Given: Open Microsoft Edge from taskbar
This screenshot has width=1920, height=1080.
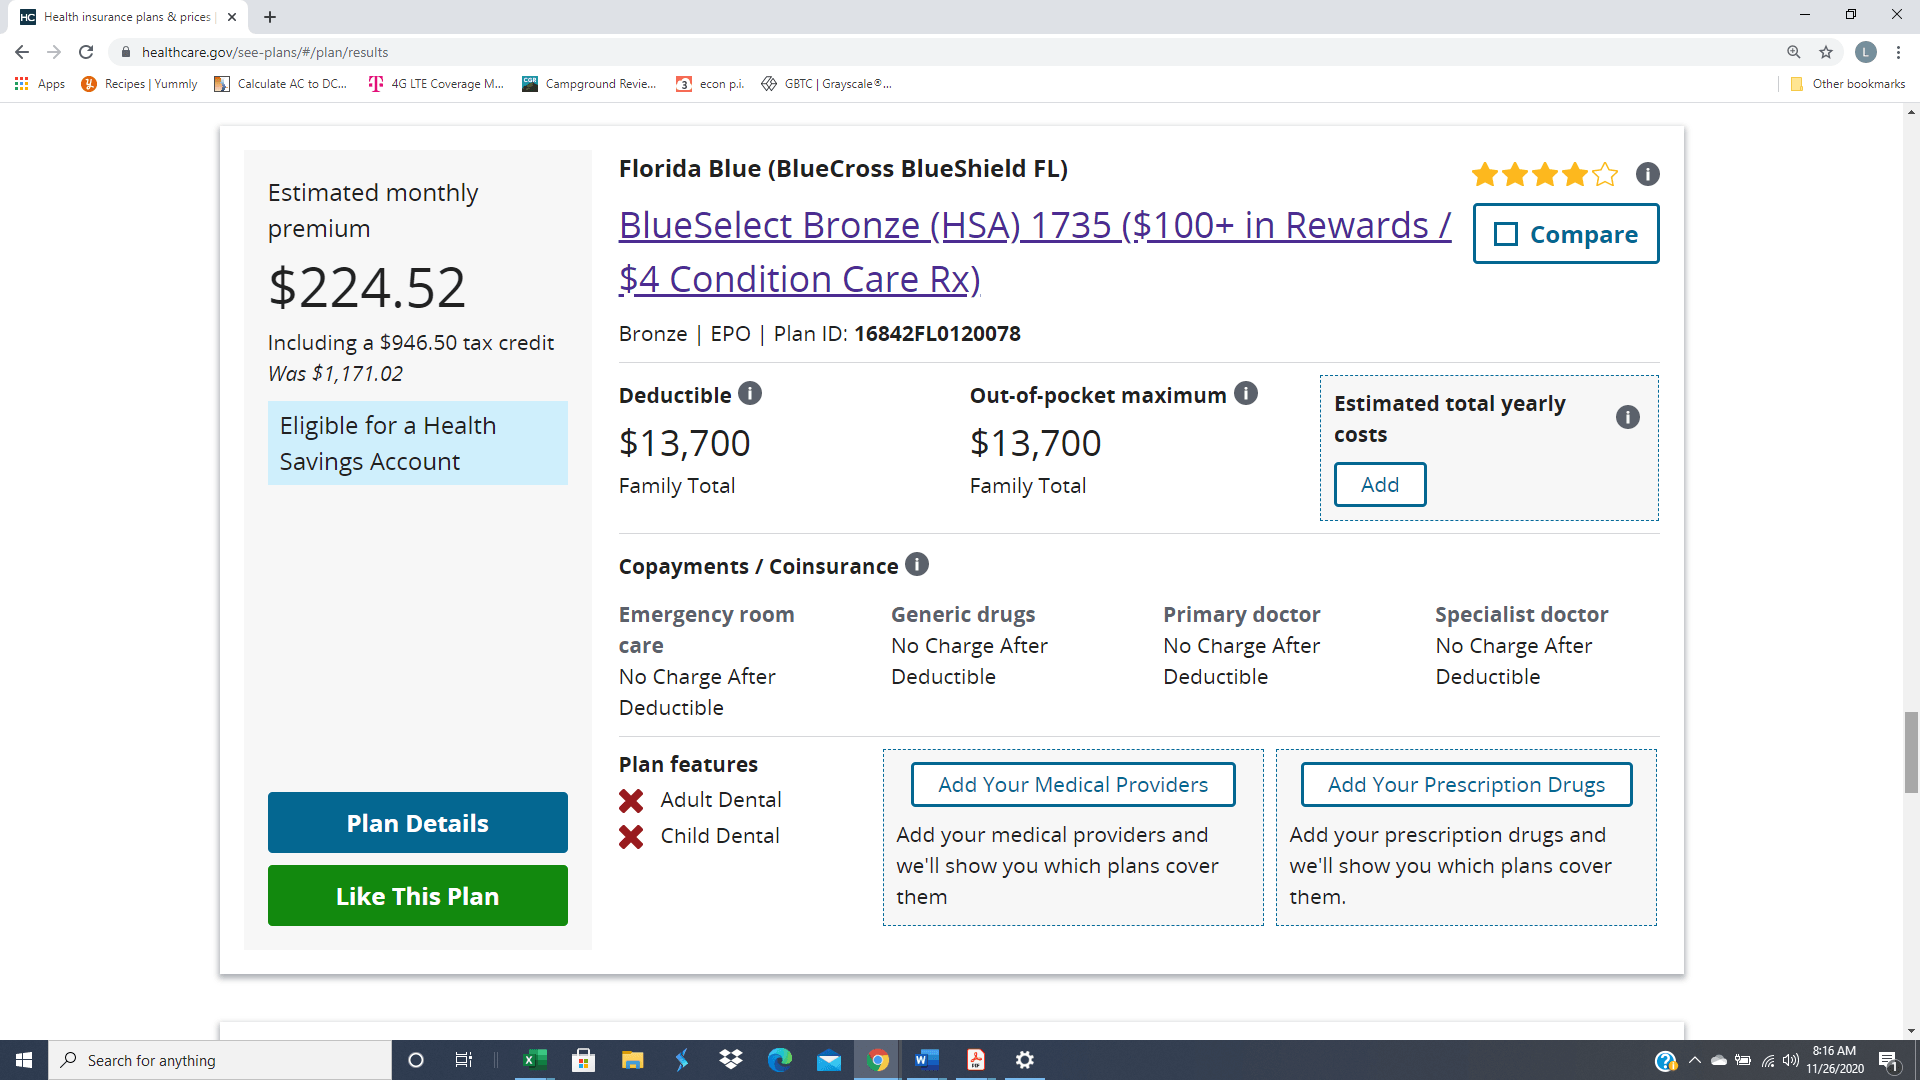Looking at the screenshot, I should click(780, 1060).
